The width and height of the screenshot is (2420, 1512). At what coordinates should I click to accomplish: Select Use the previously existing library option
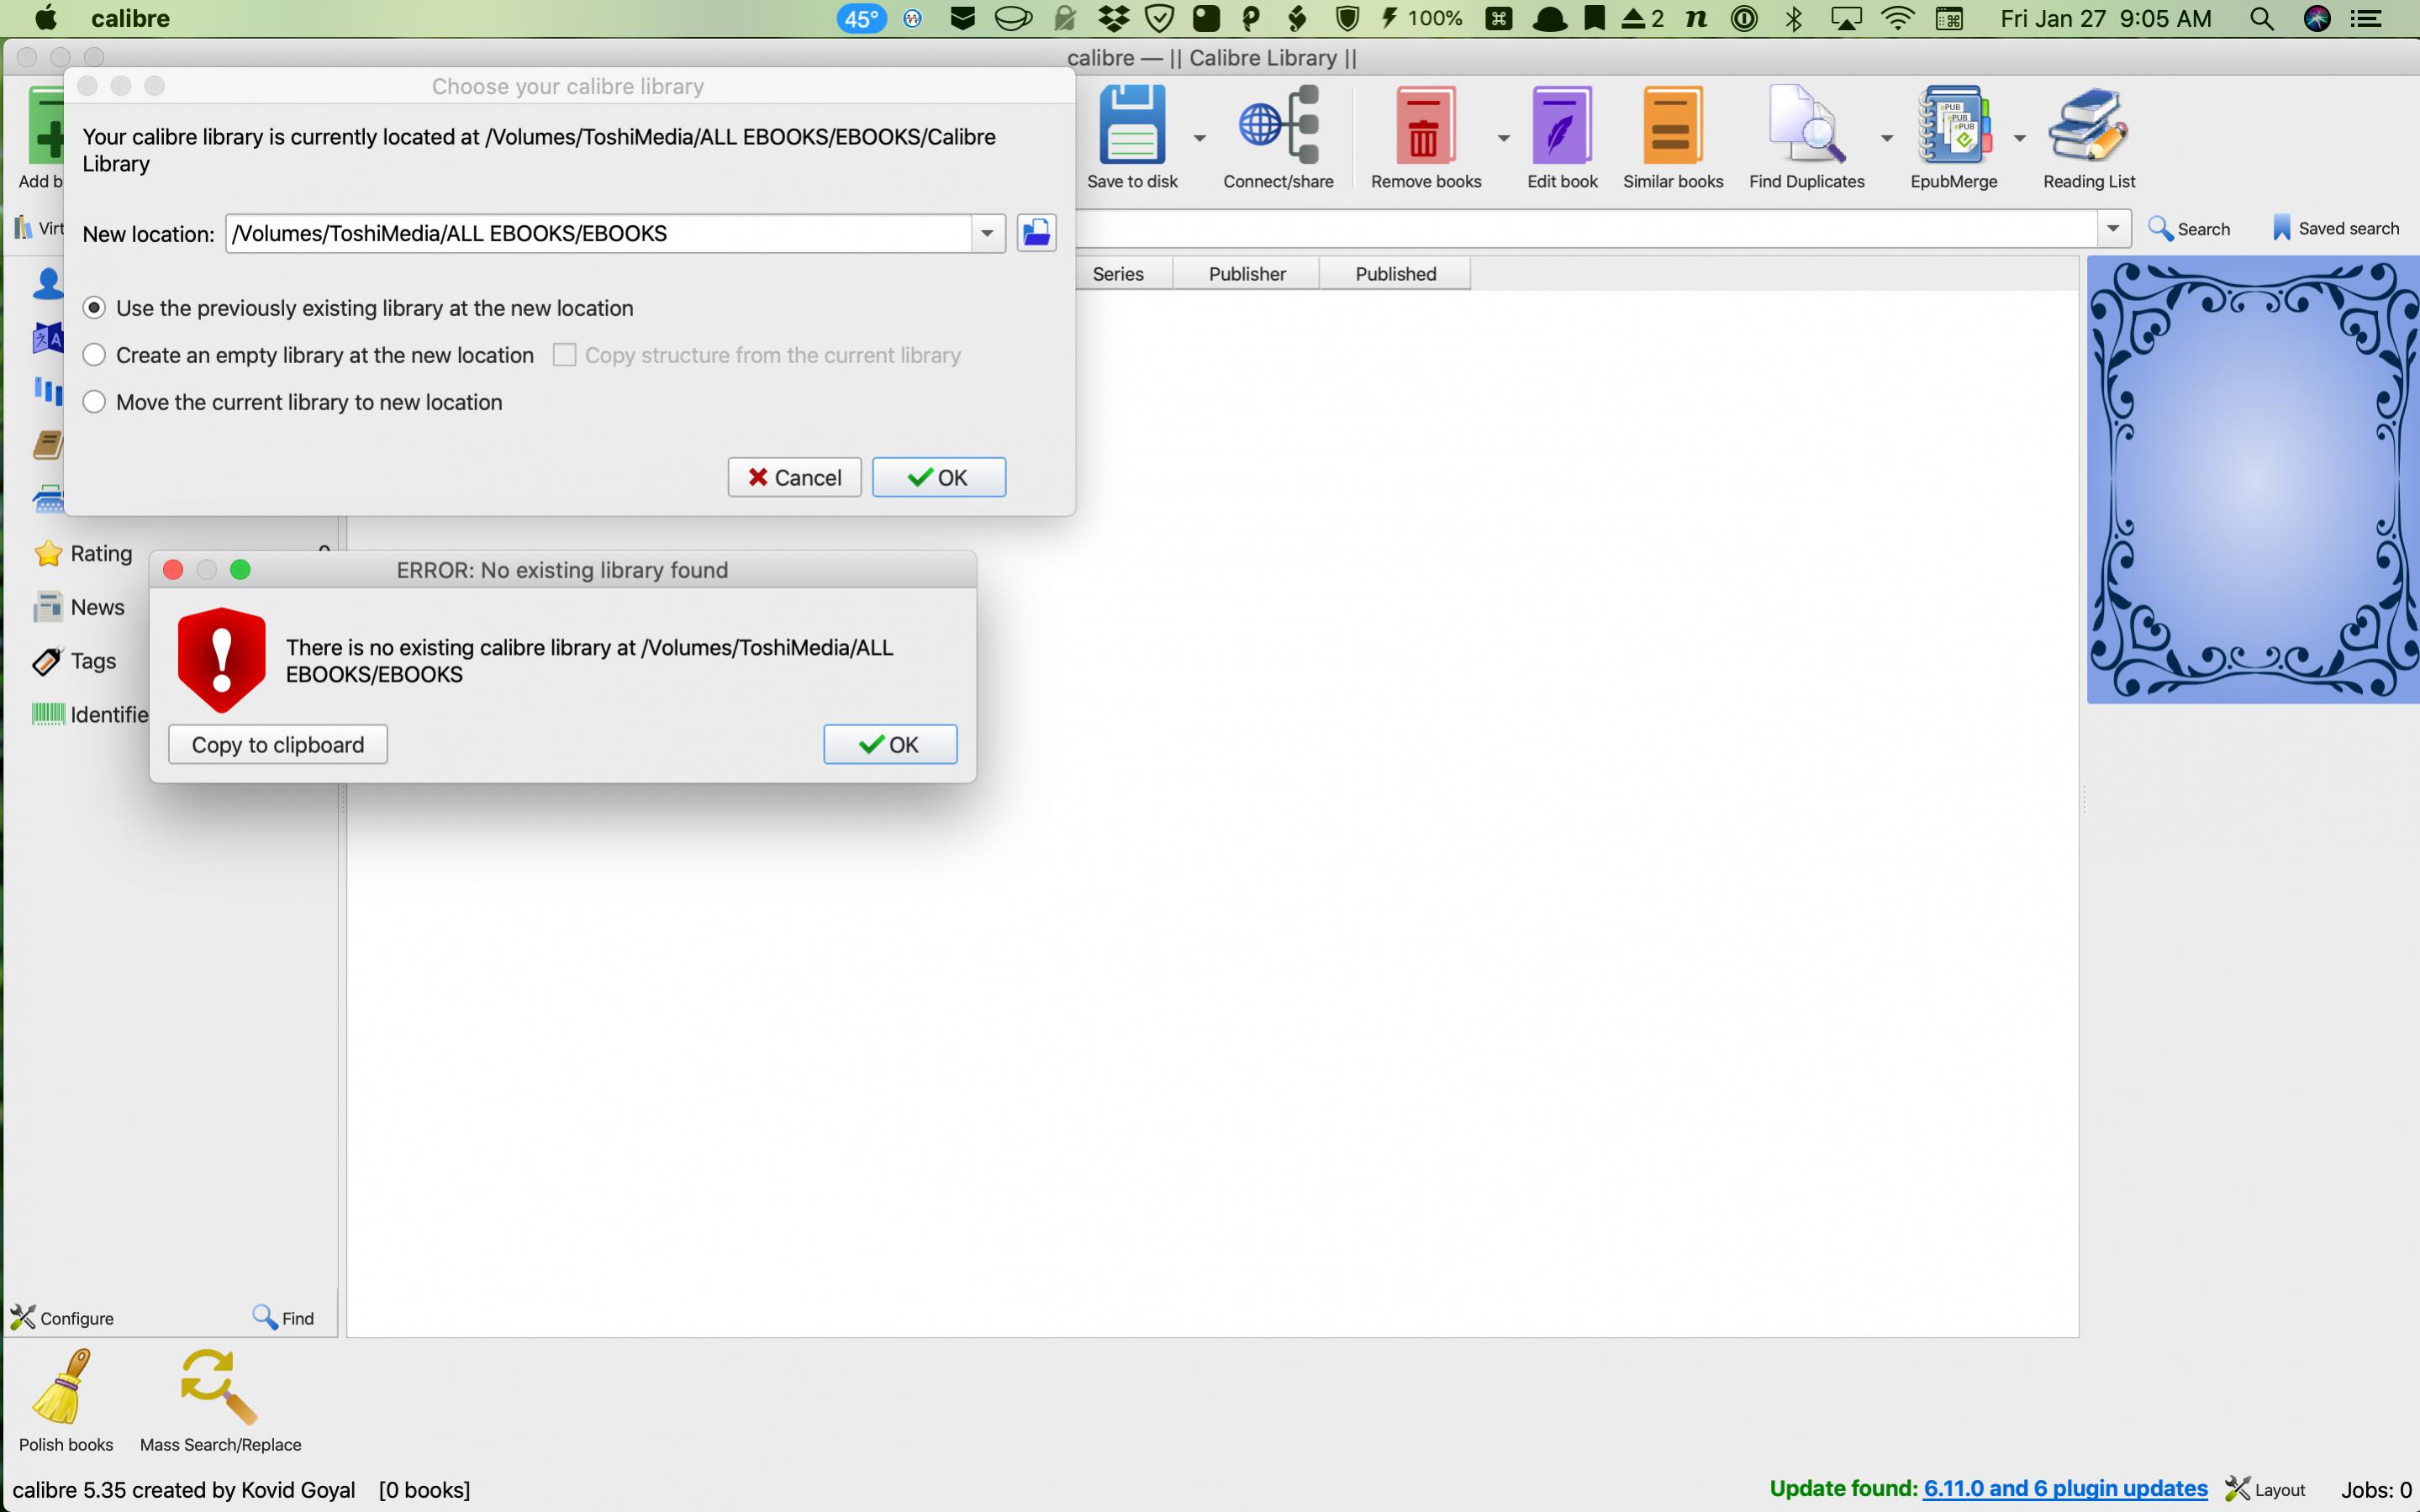359,308
